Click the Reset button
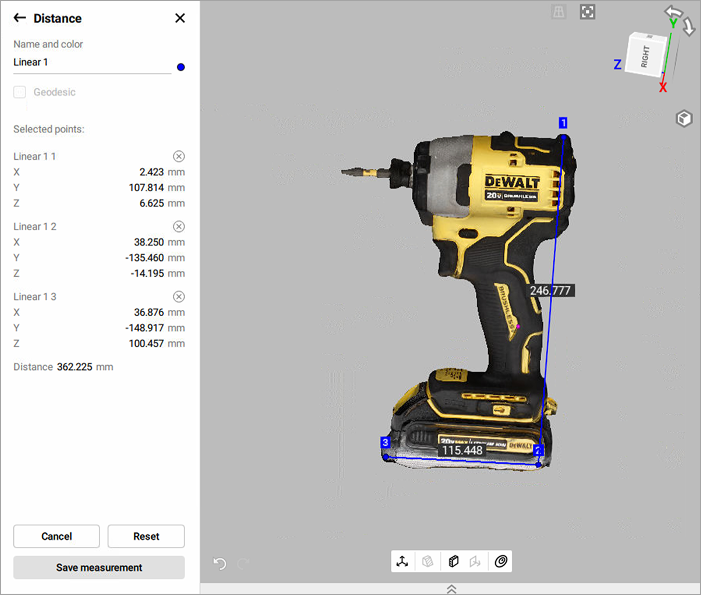The image size is (701, 595). coord(146,536)
